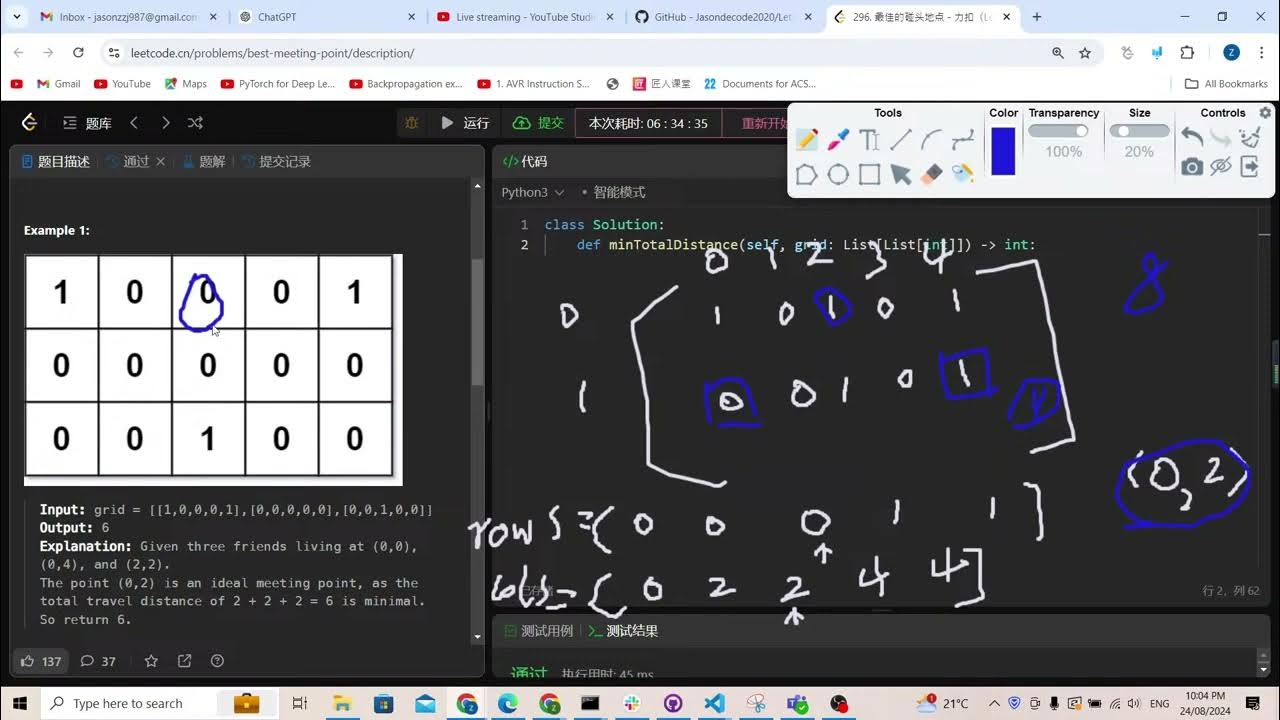Image resolution: width=1280 pixels, height=720 pixels.
Task: Click the taskbar search box
Action: 161,703
